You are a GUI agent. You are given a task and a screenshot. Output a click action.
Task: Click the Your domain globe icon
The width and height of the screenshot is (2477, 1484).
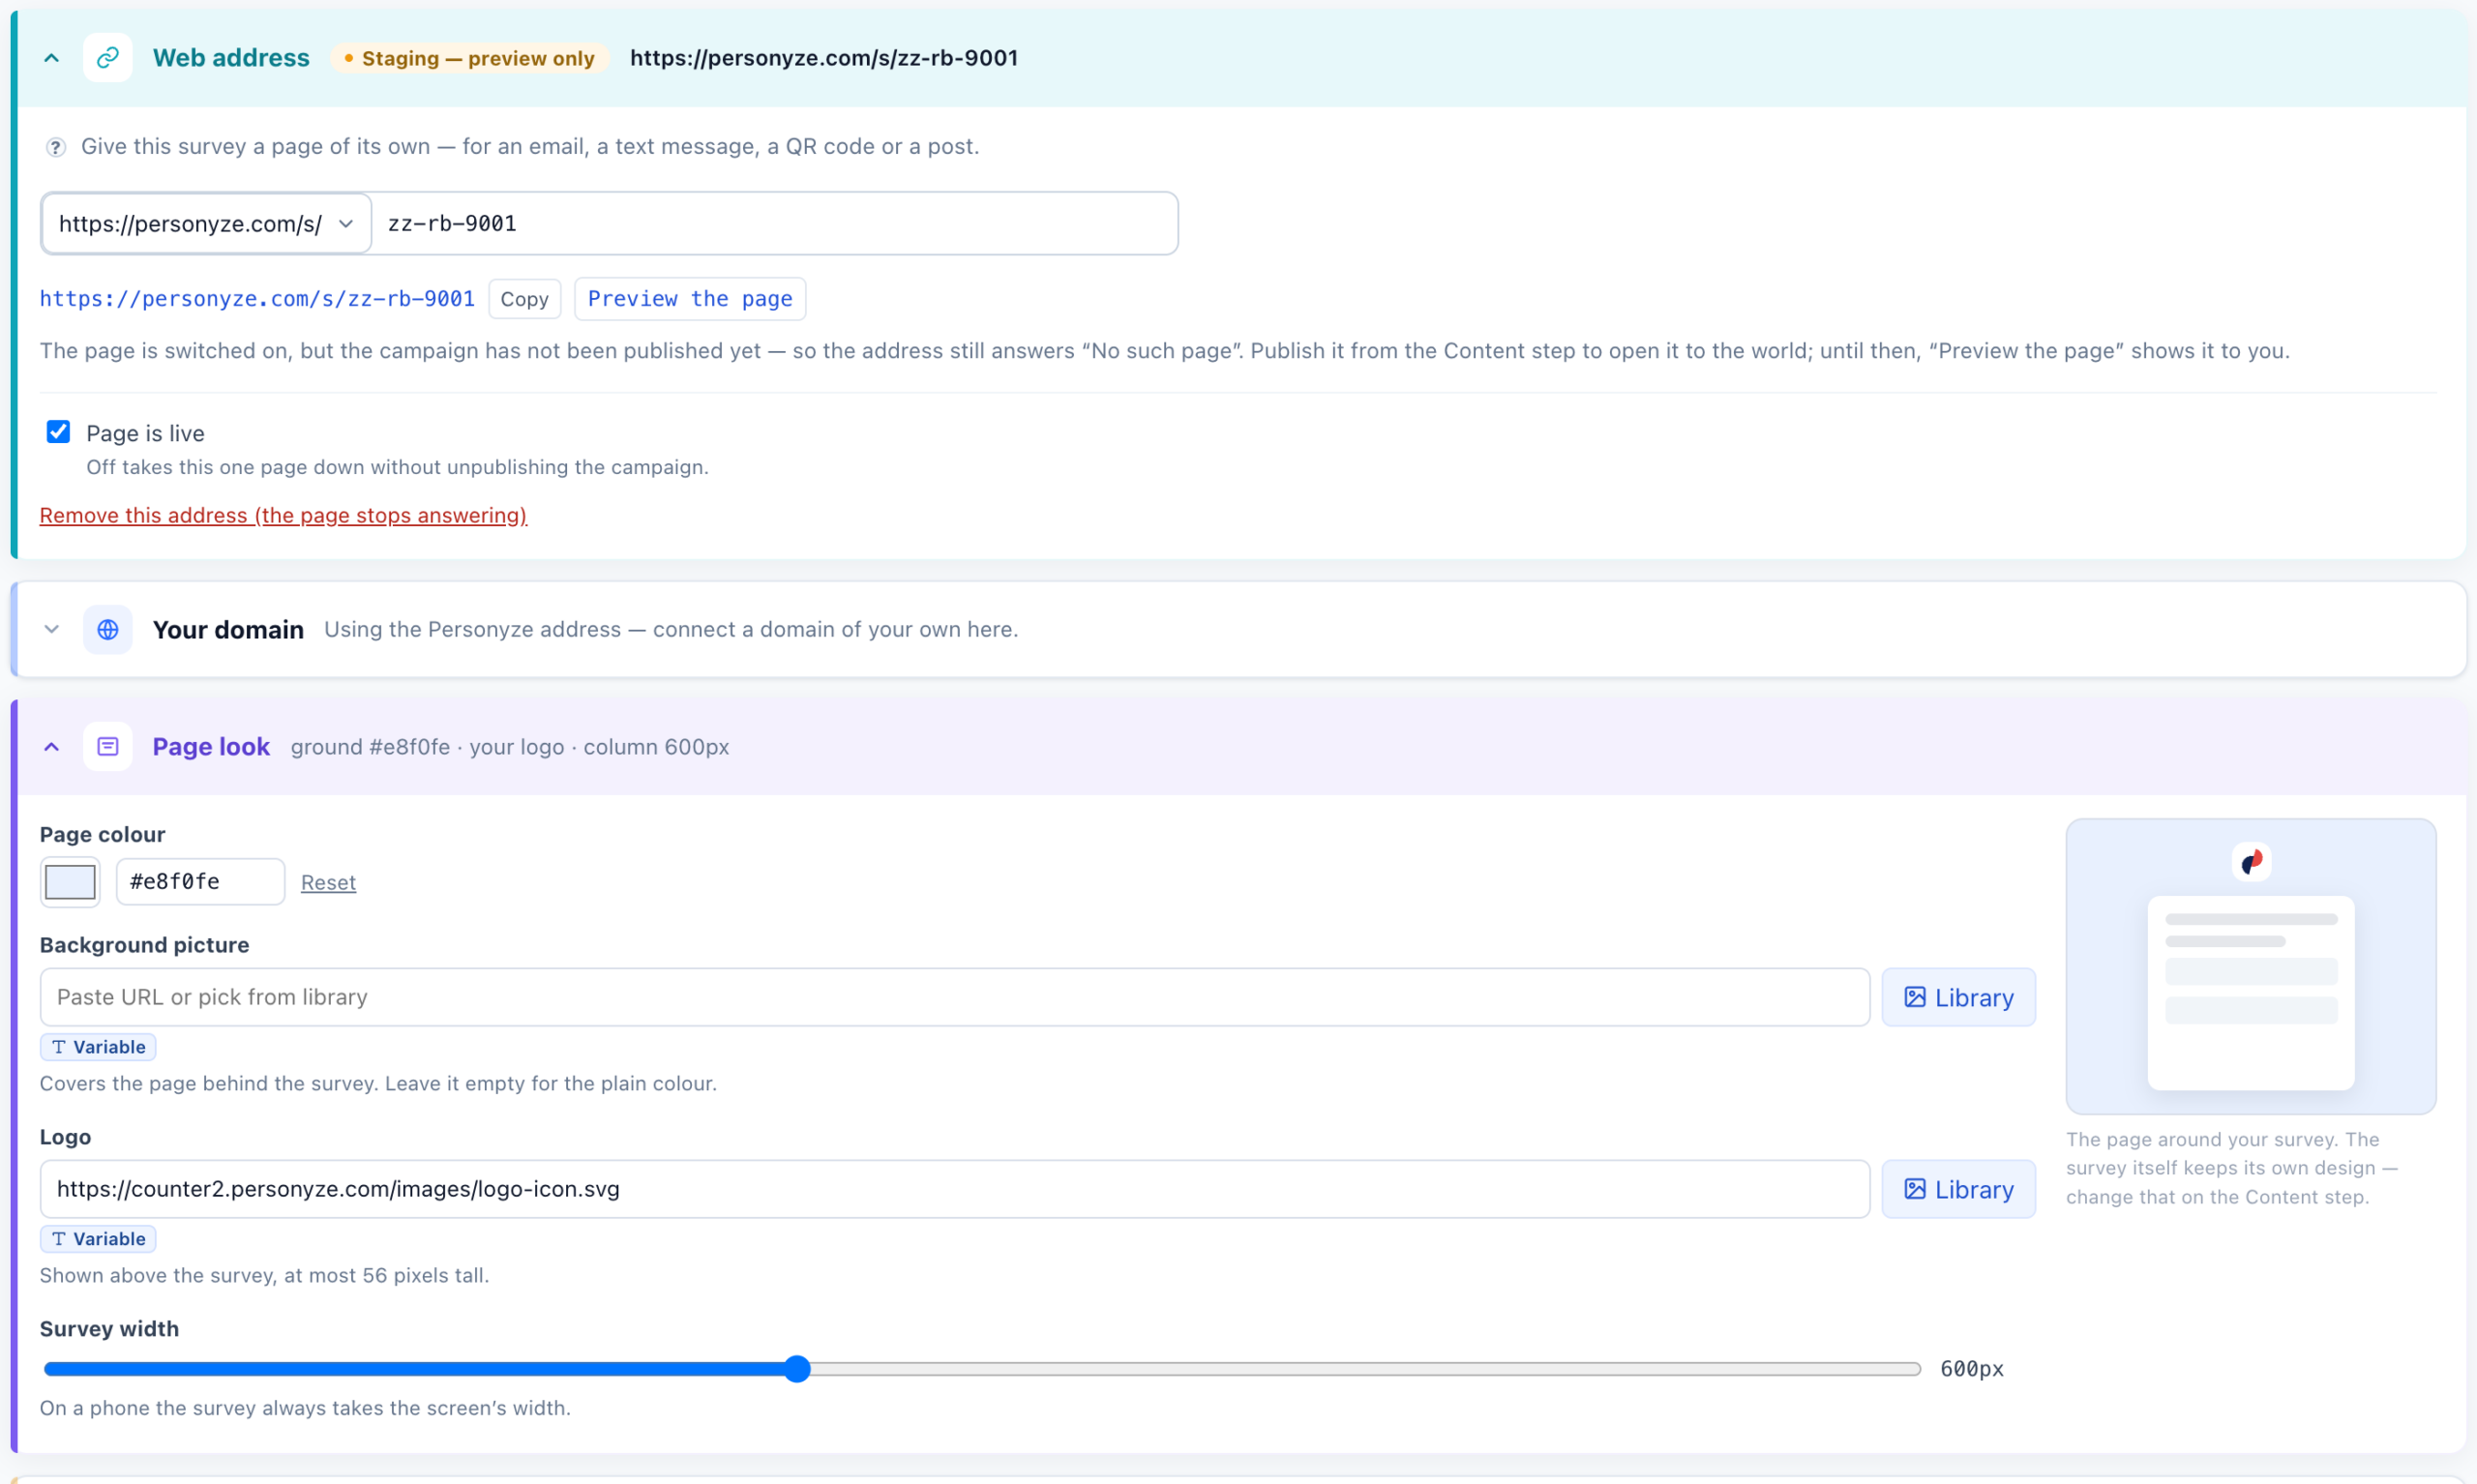(107, 629)
